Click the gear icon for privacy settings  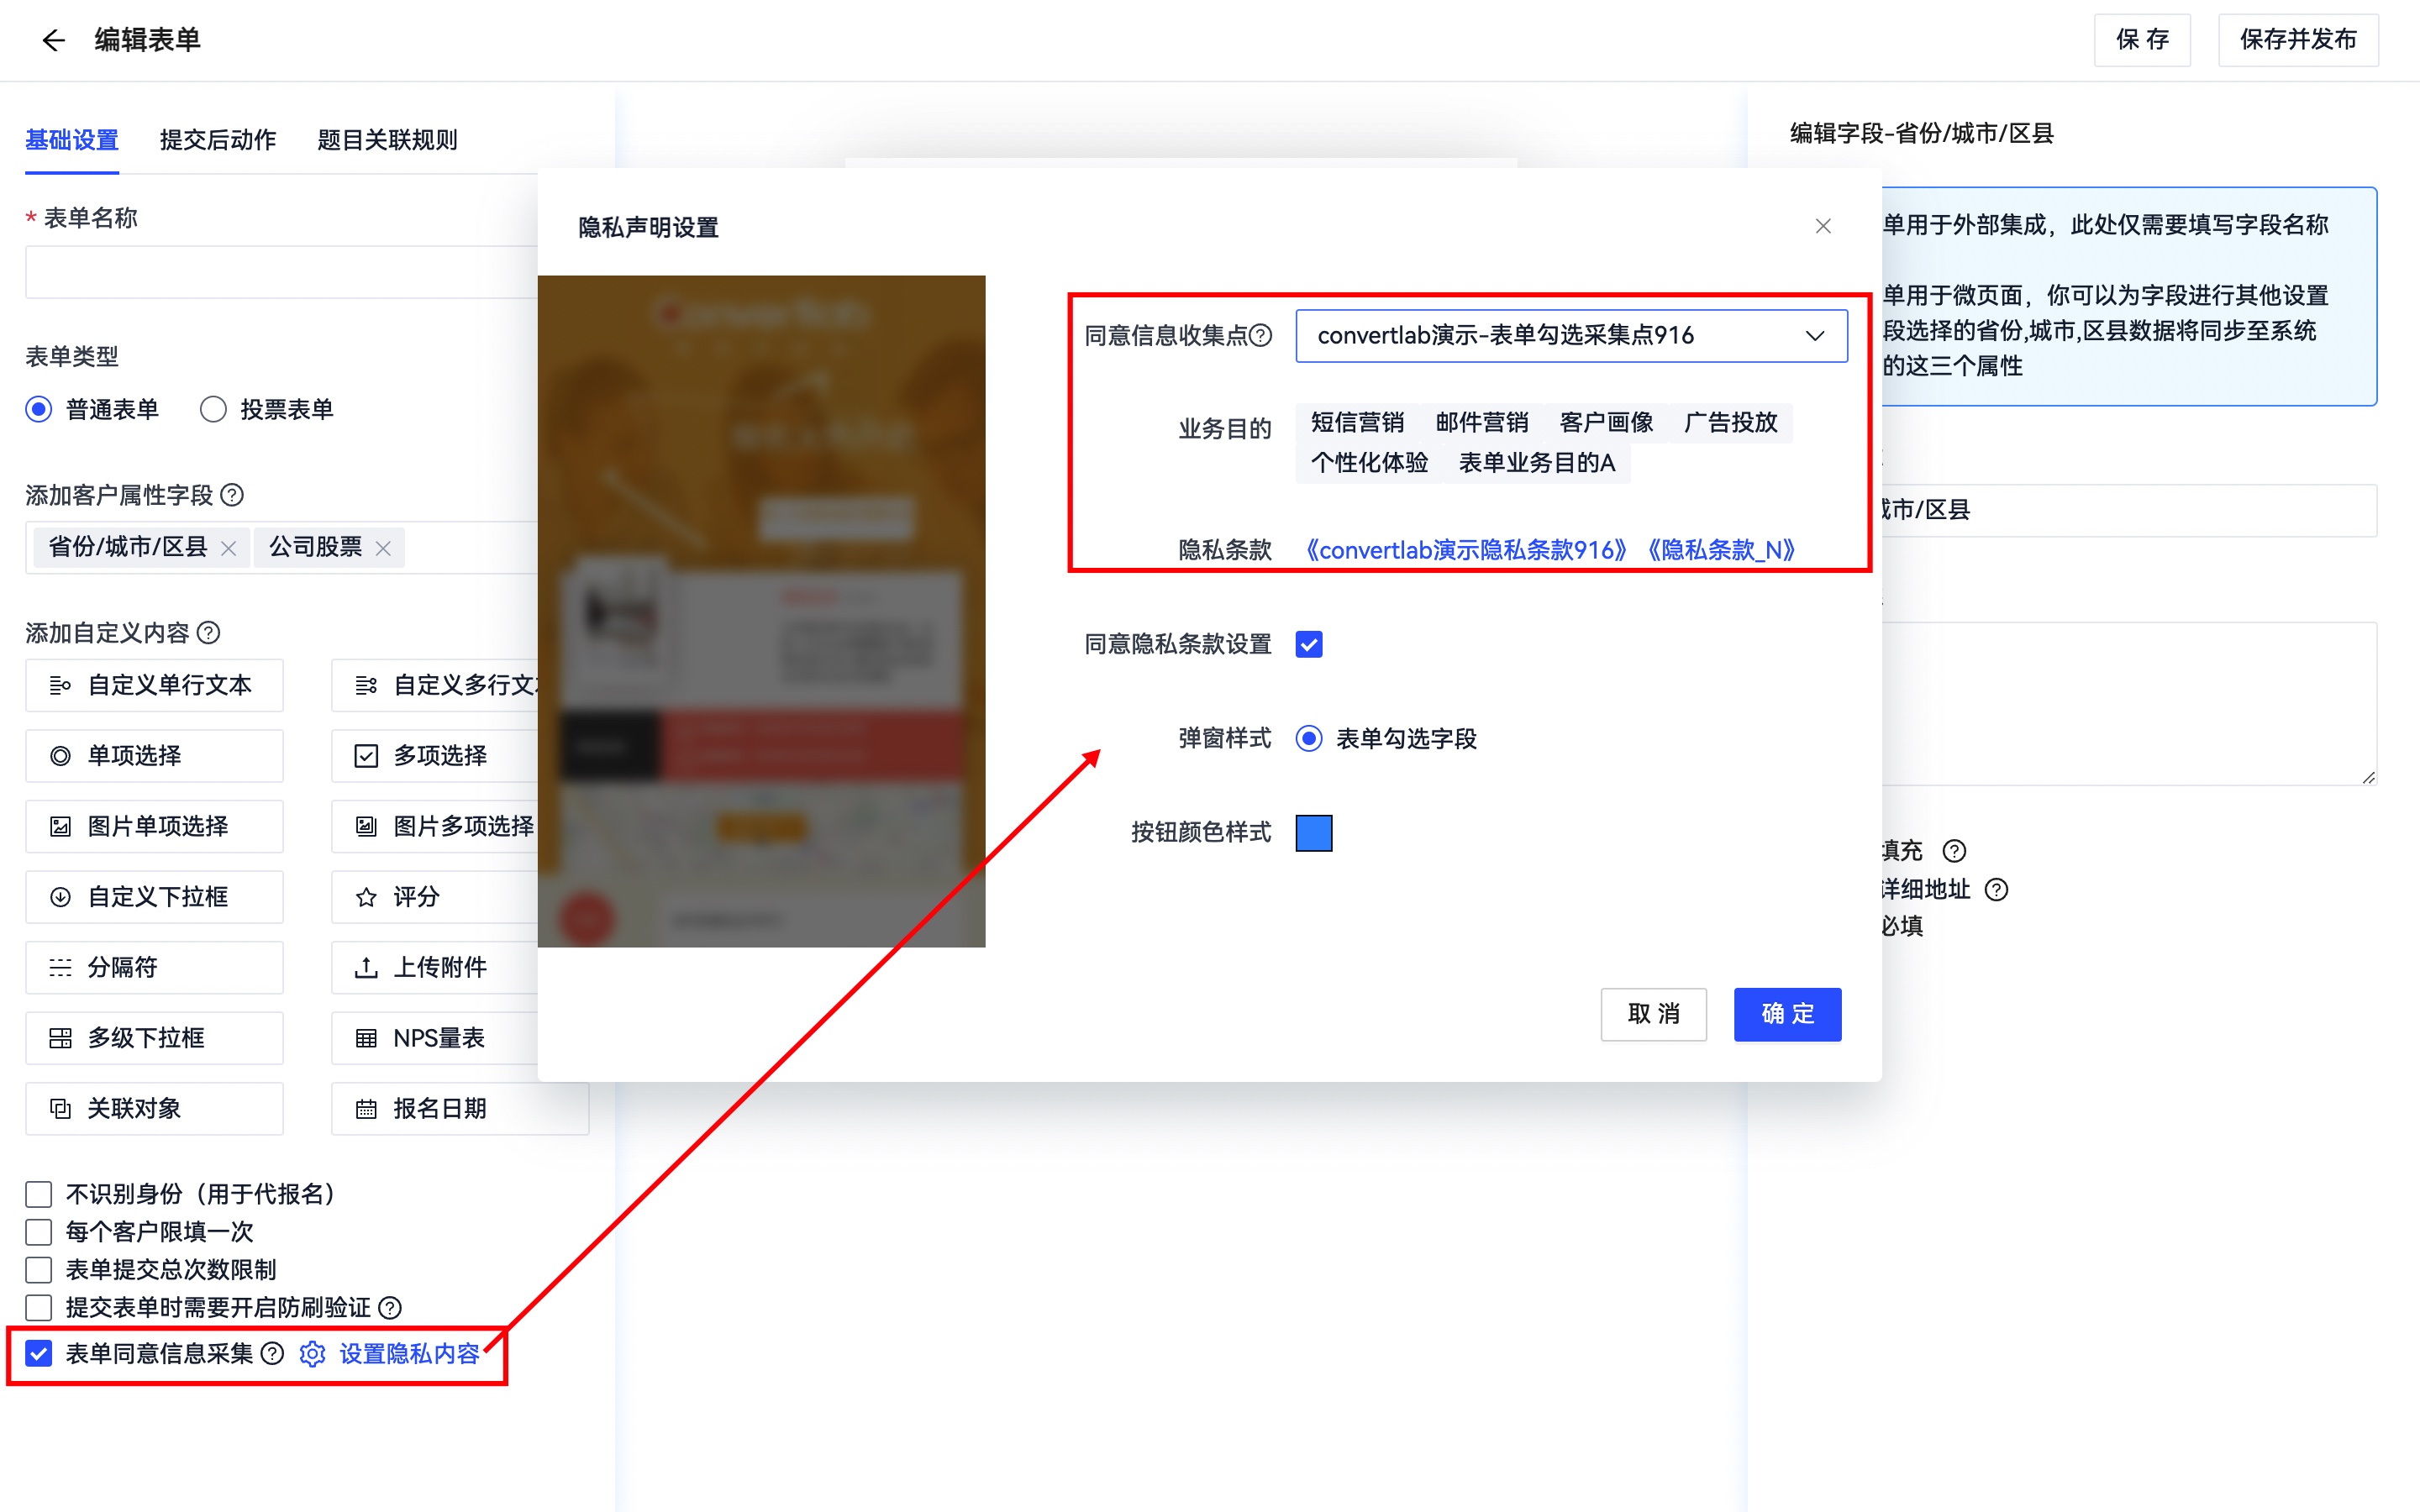pos(313,1354)
